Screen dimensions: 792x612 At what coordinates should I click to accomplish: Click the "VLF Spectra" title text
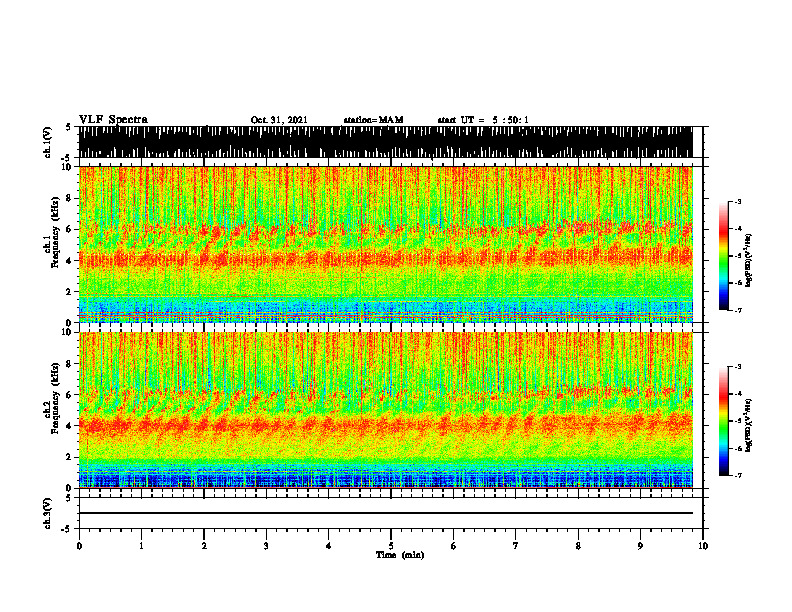click(113, 120)
